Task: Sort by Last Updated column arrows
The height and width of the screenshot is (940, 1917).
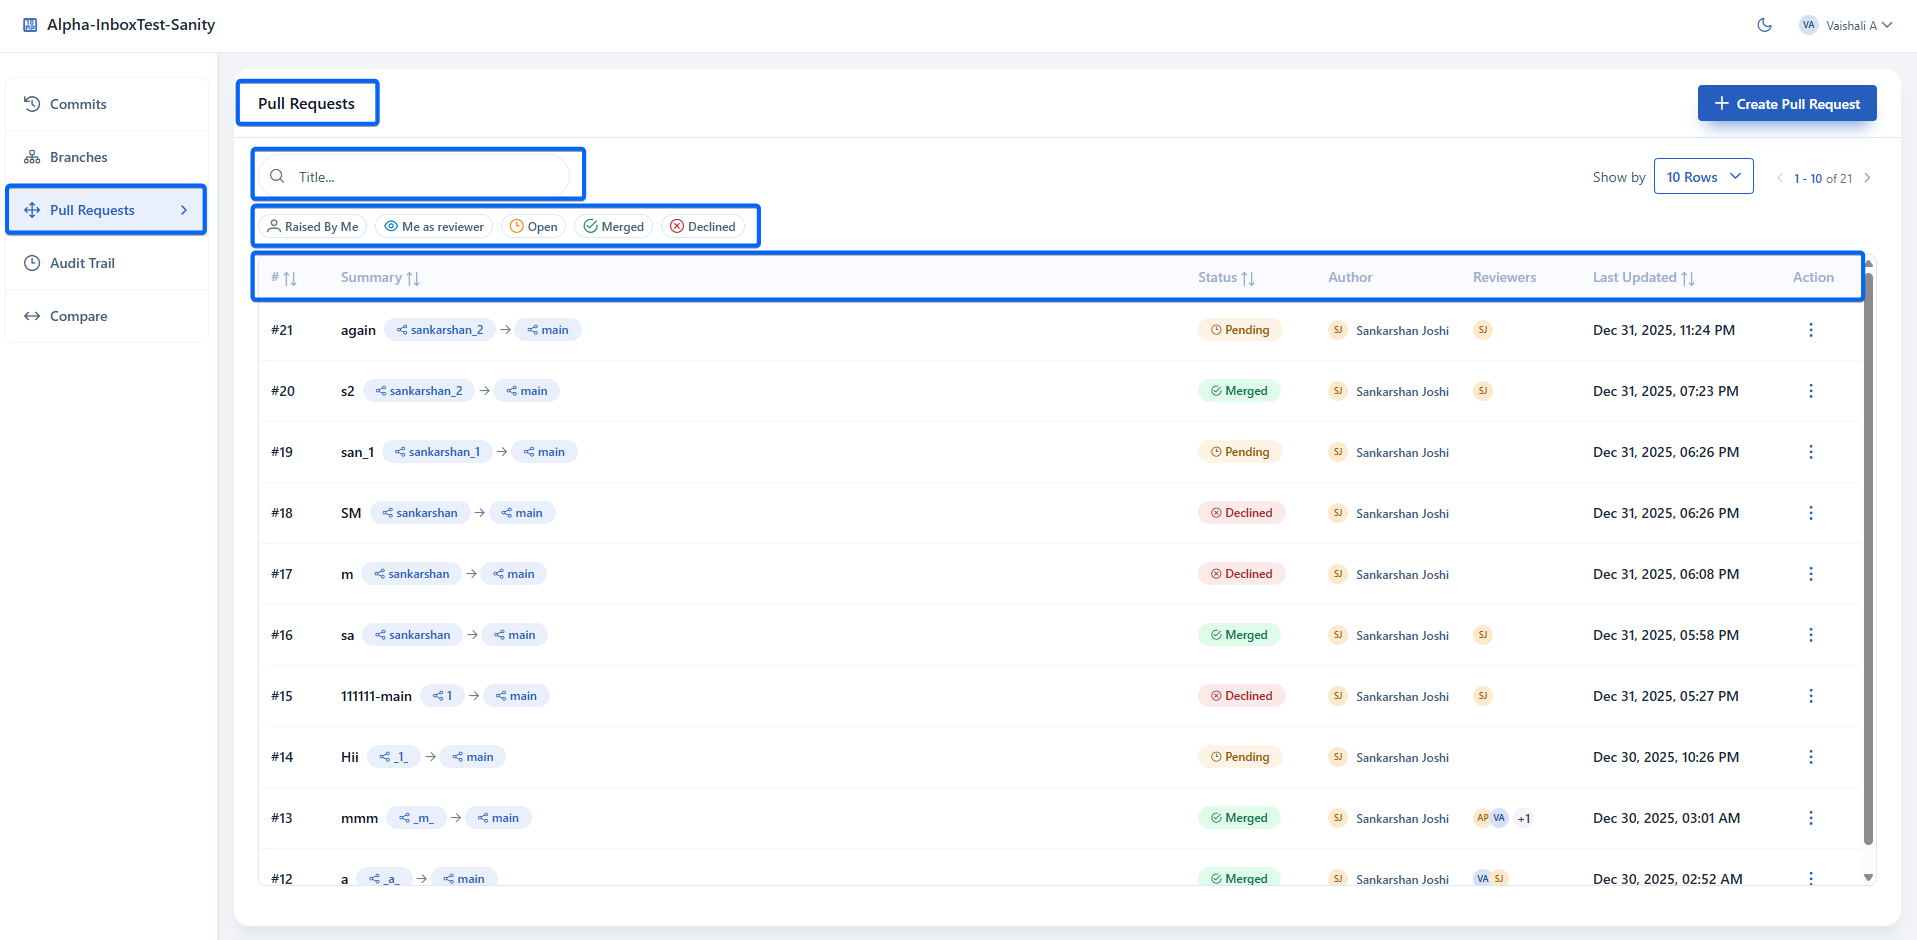Action: click(x=1688, y=278)
